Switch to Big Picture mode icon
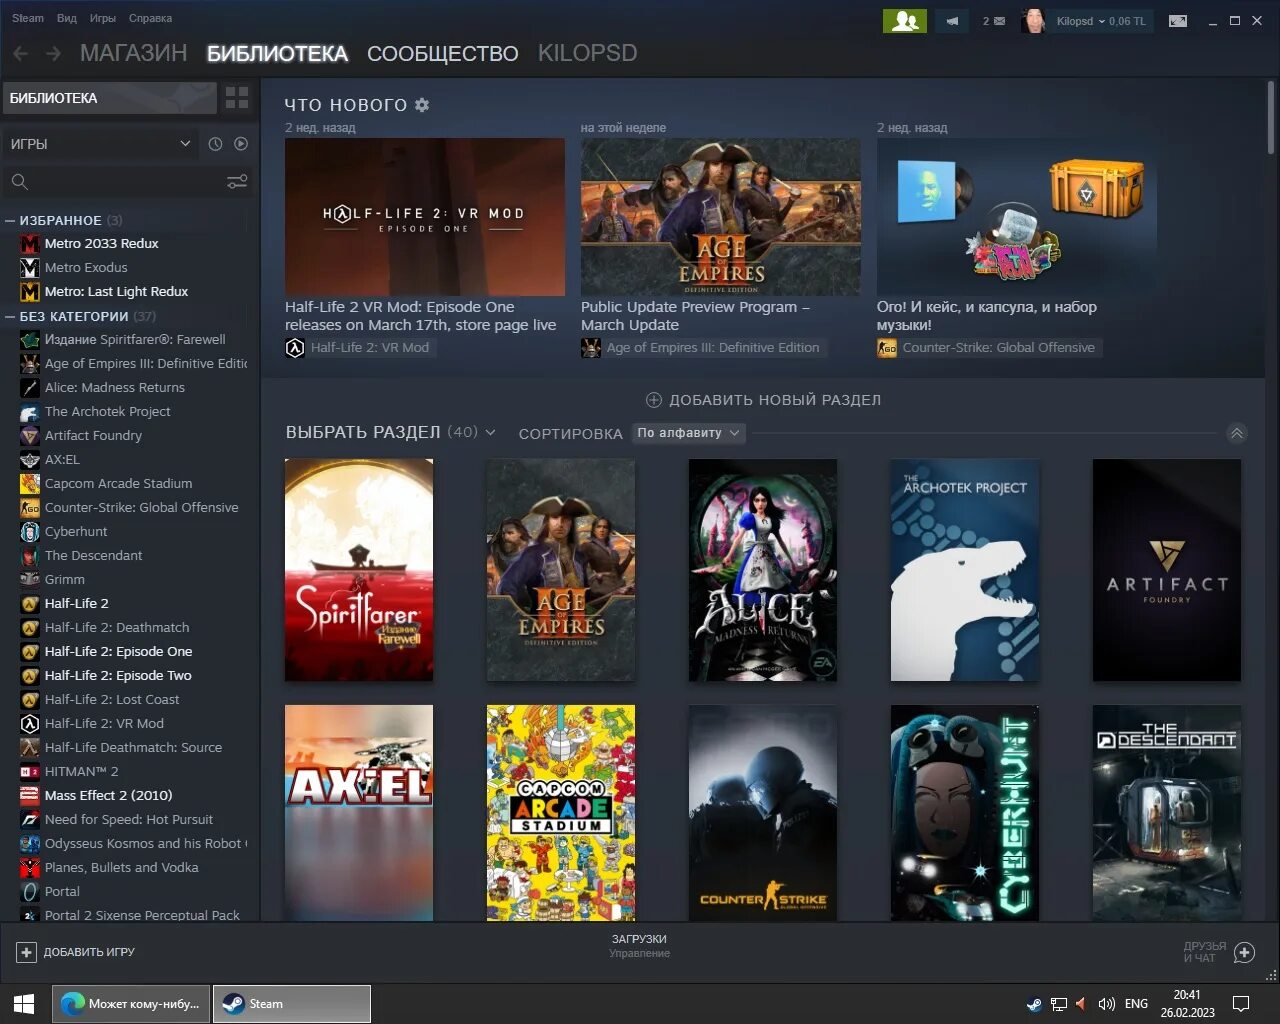The height and width of the screenshot is (1024, 1280). (x=1178, y=21)
